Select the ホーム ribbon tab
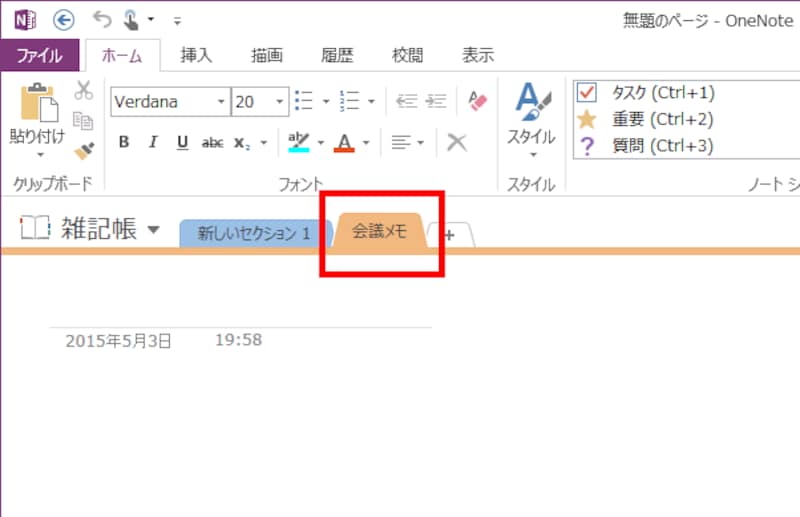The width and height of the screenshot is (800, 517). [x=122, y=55]
